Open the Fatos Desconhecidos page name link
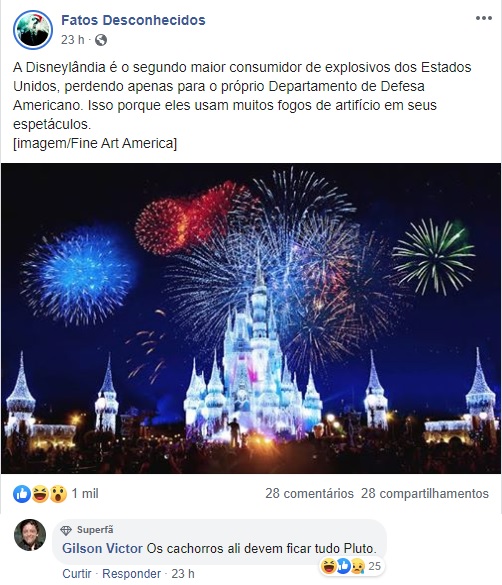Image resolution: width=502 pixels, height=585 pixels. point(133,20)
